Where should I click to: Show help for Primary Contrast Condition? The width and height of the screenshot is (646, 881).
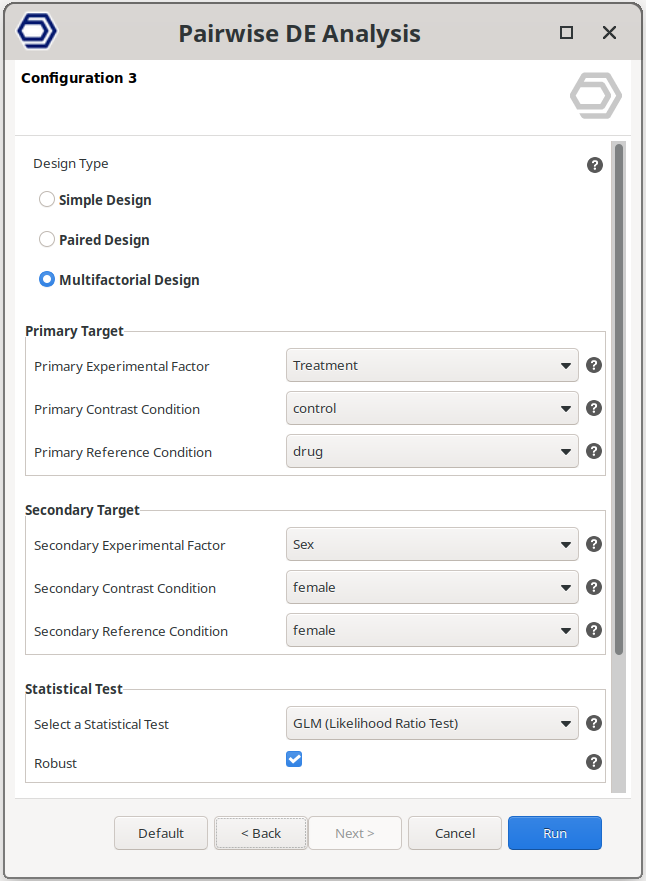(594, 409)
